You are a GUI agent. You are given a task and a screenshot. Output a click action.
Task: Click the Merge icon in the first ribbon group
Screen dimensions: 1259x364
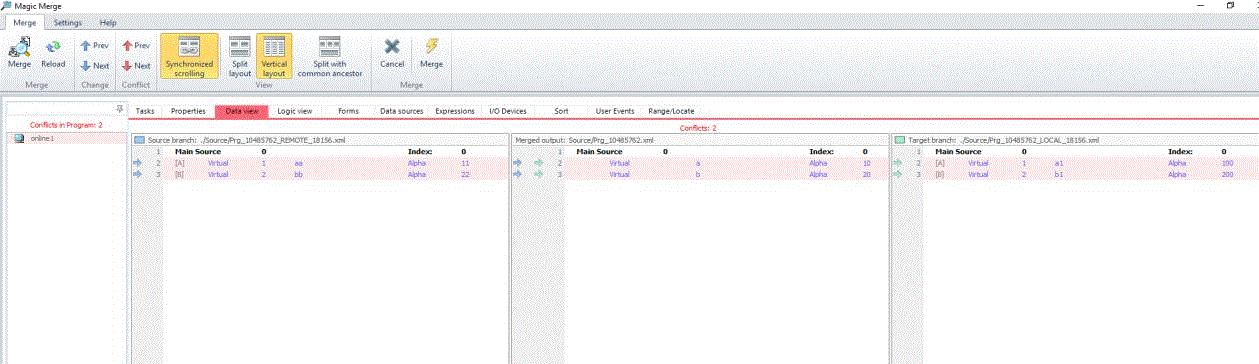click(x=19, y=53)
